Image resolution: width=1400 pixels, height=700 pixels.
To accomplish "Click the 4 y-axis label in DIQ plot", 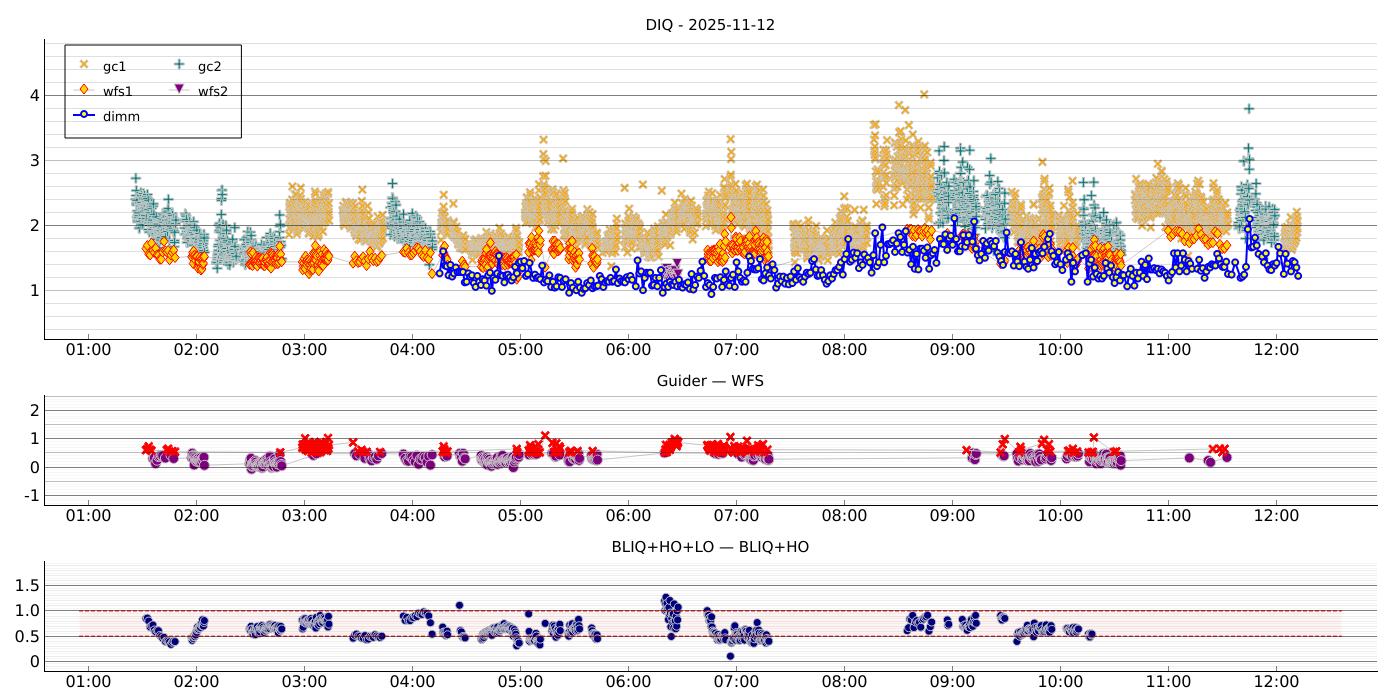I will click(34, 96).
